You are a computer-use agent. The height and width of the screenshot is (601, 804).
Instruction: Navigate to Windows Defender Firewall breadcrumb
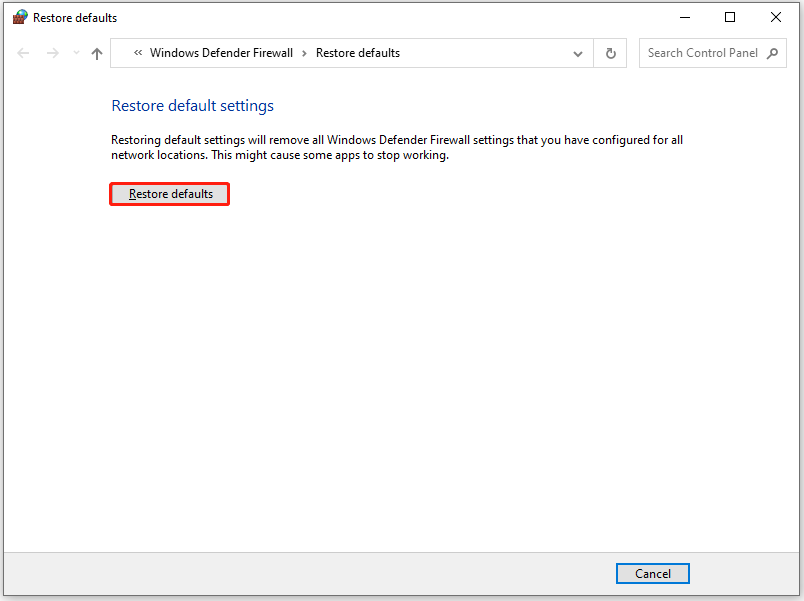point(221,53)
